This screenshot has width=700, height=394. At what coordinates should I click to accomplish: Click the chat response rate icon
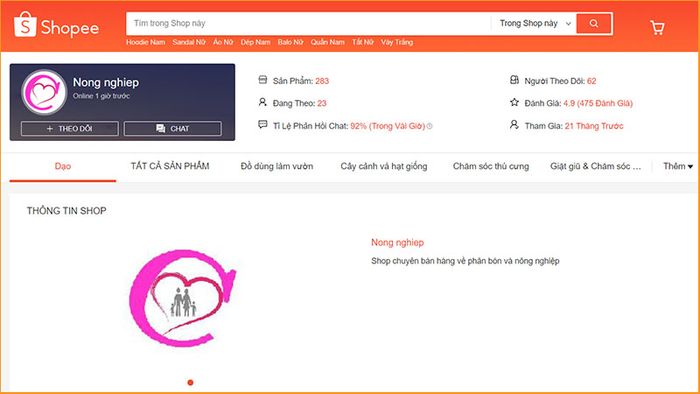262,124
